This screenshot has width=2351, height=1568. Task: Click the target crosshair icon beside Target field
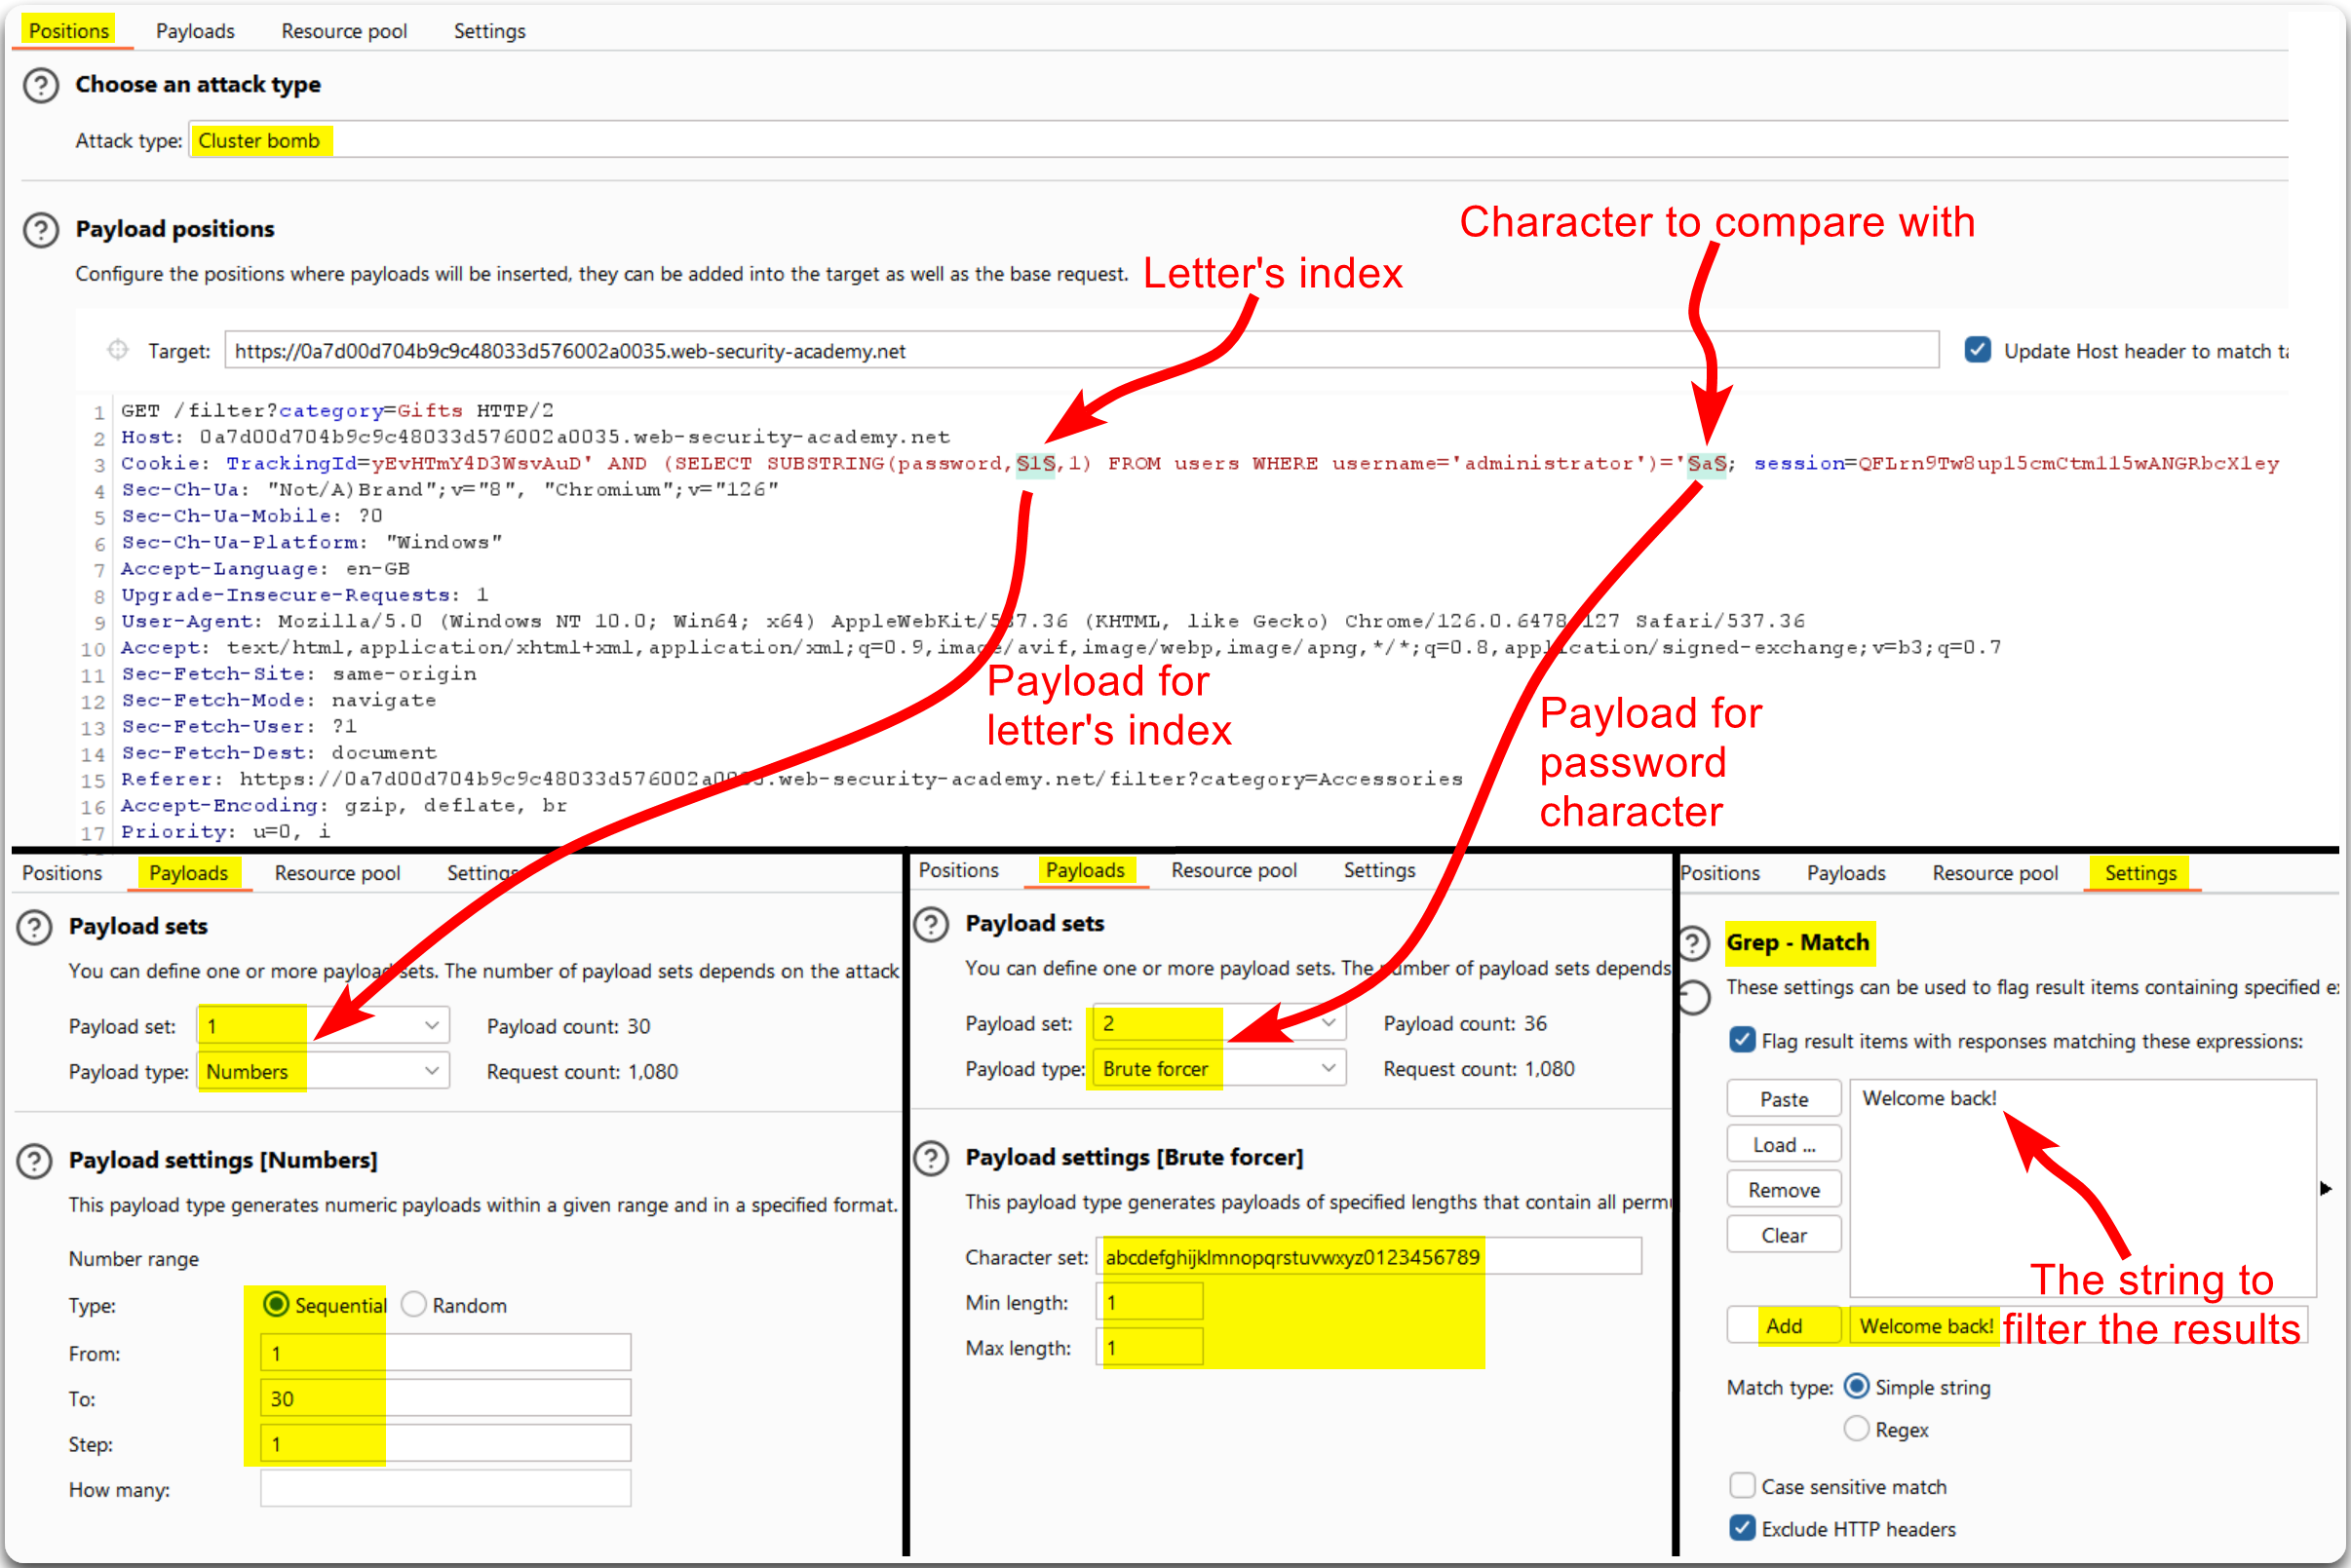click(118, 350)
